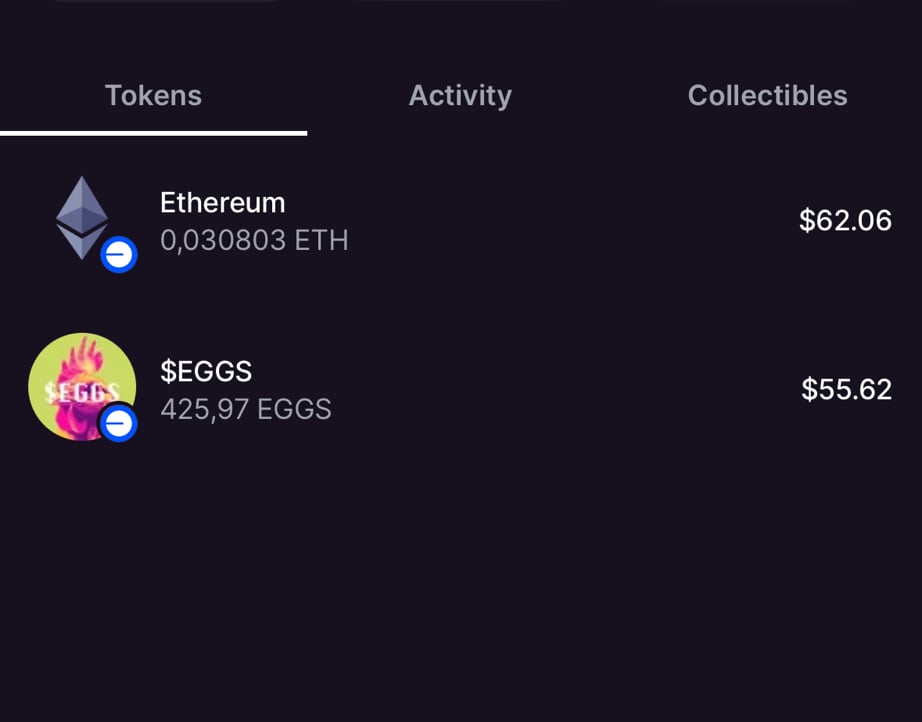The height and width of the screenshot is (722, 922).
Task: Switch to the Tokens tab
Action: click(x=153, y=96)
